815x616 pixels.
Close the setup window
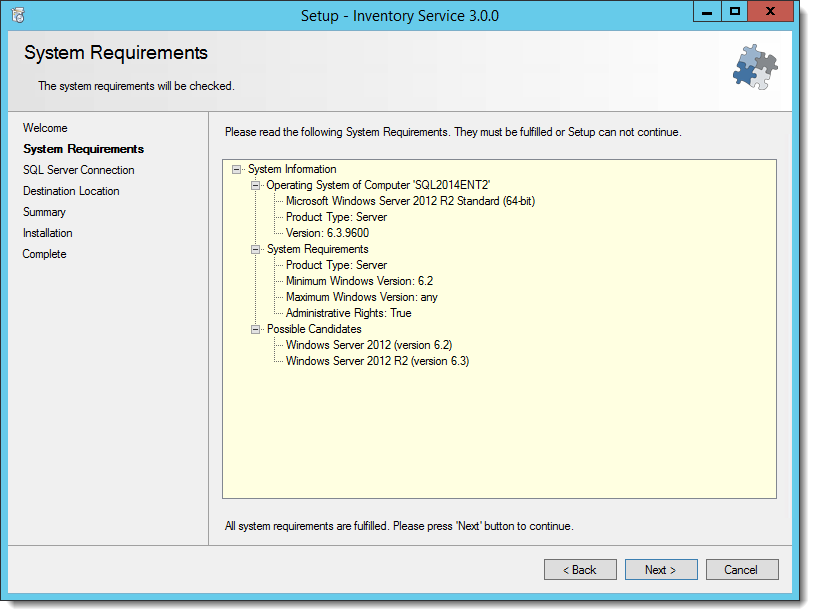coord(770,11)
